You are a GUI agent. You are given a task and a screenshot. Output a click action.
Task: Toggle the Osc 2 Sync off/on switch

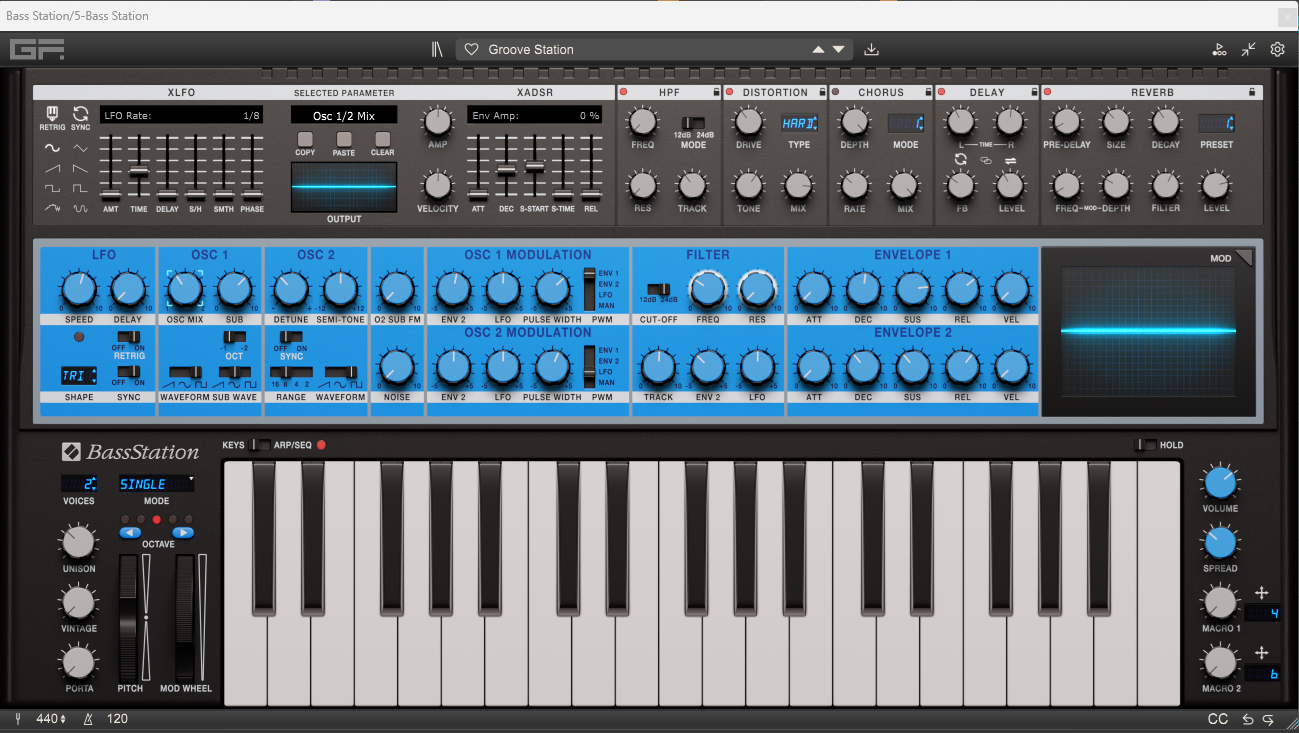291,337
